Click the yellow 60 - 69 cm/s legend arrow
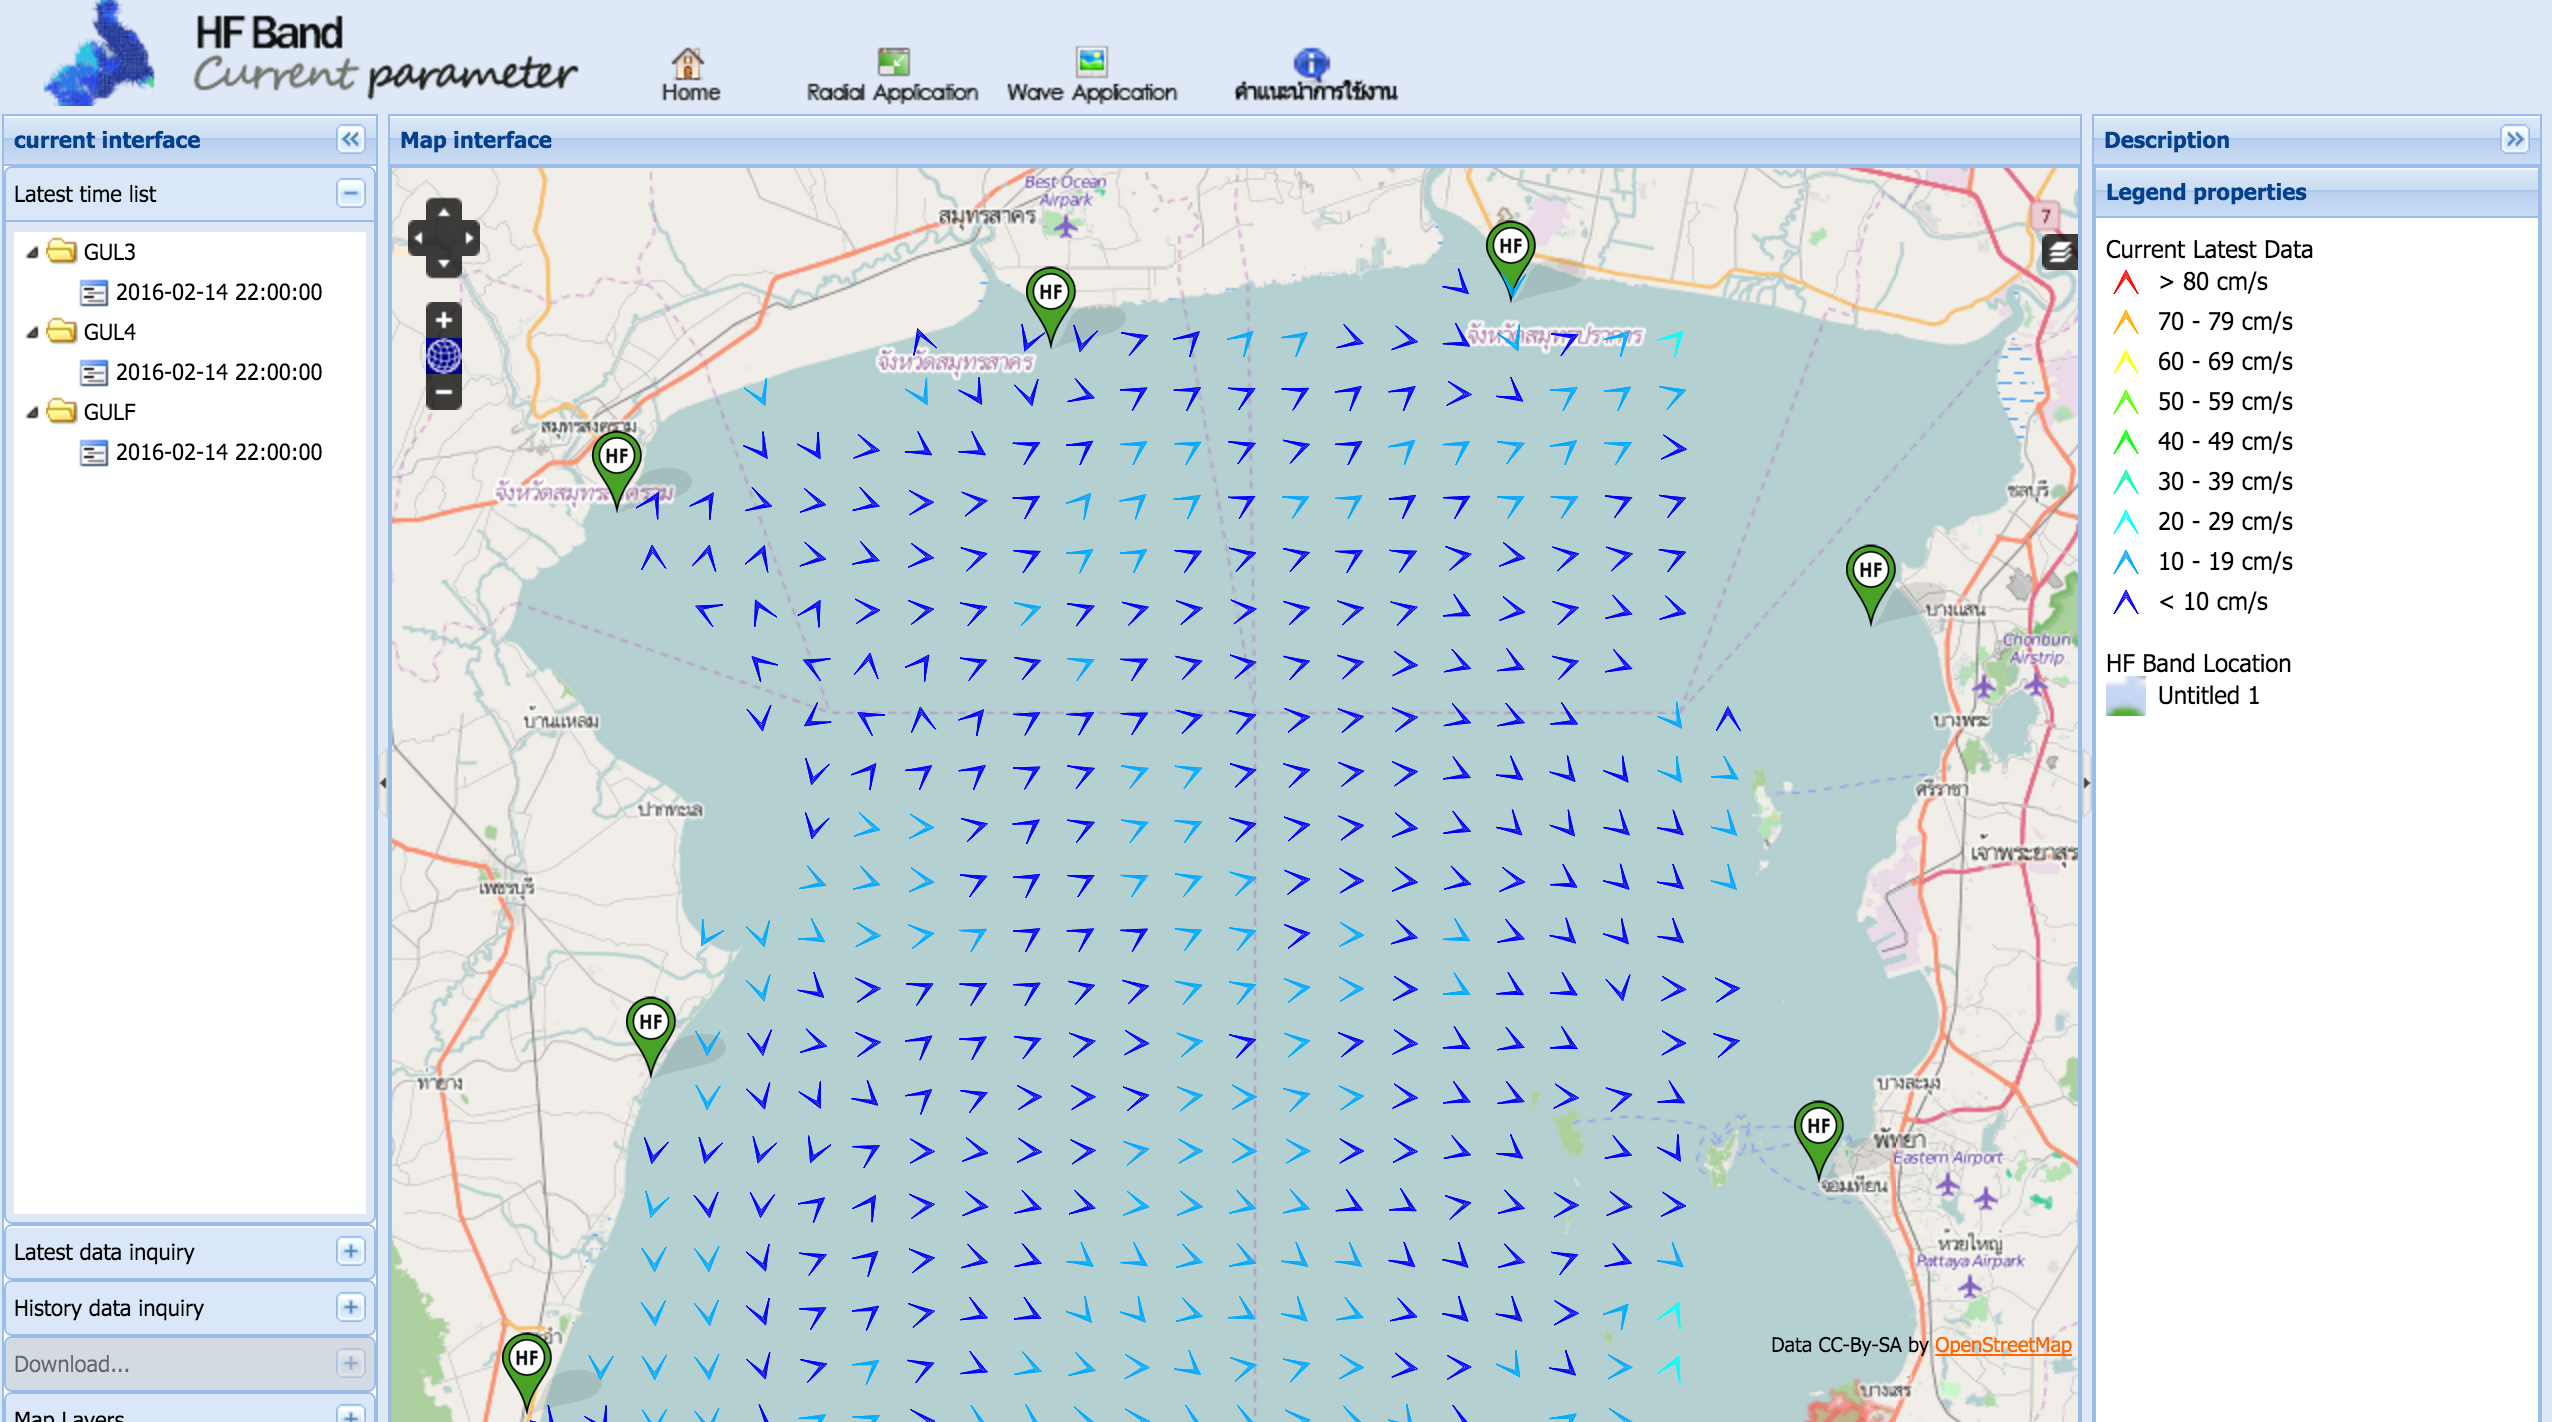This screenshot has width=2552, height=1422. [2126, 362]
